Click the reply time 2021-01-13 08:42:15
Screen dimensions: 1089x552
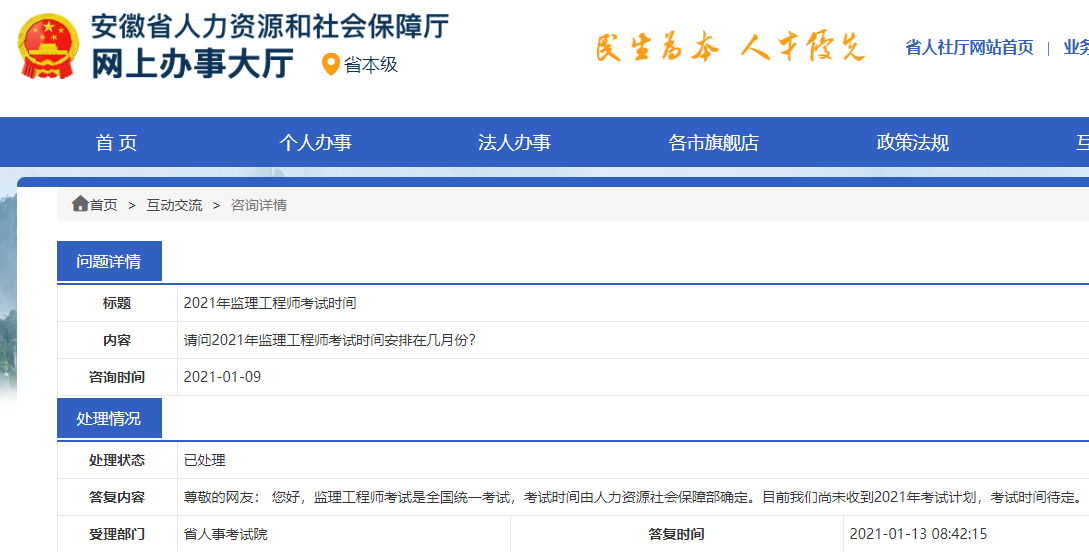[918, 534]
